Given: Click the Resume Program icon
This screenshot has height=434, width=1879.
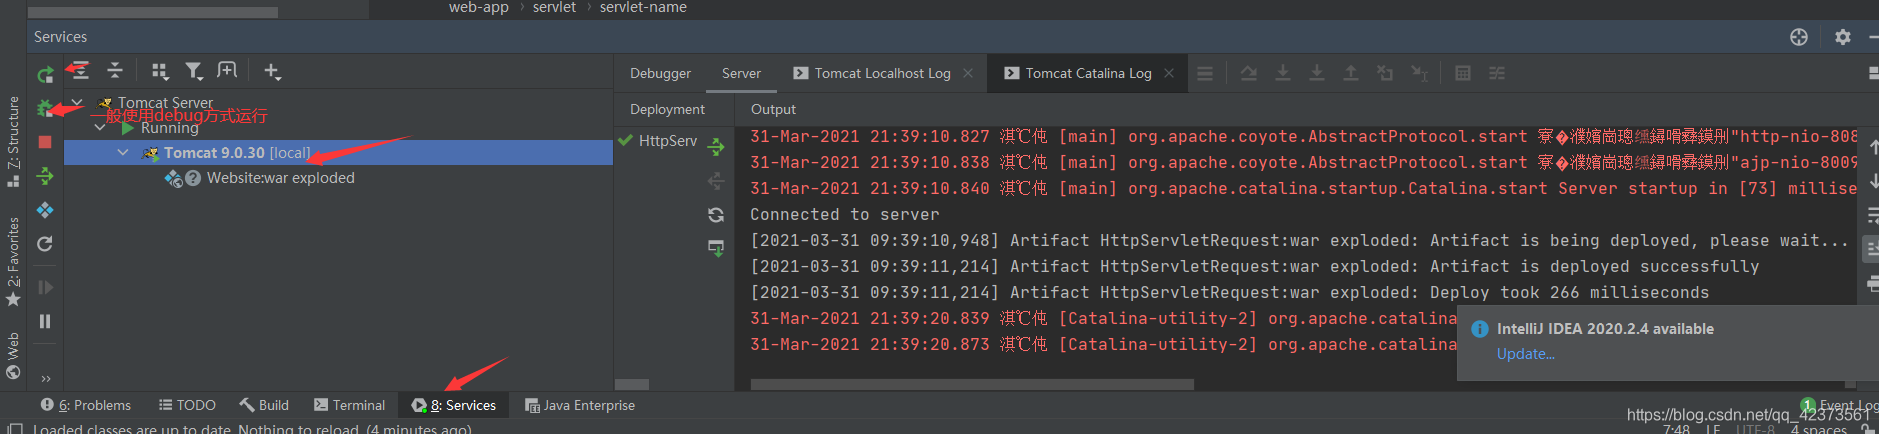Looking at the screenshot, I should (x=45, y=287).
